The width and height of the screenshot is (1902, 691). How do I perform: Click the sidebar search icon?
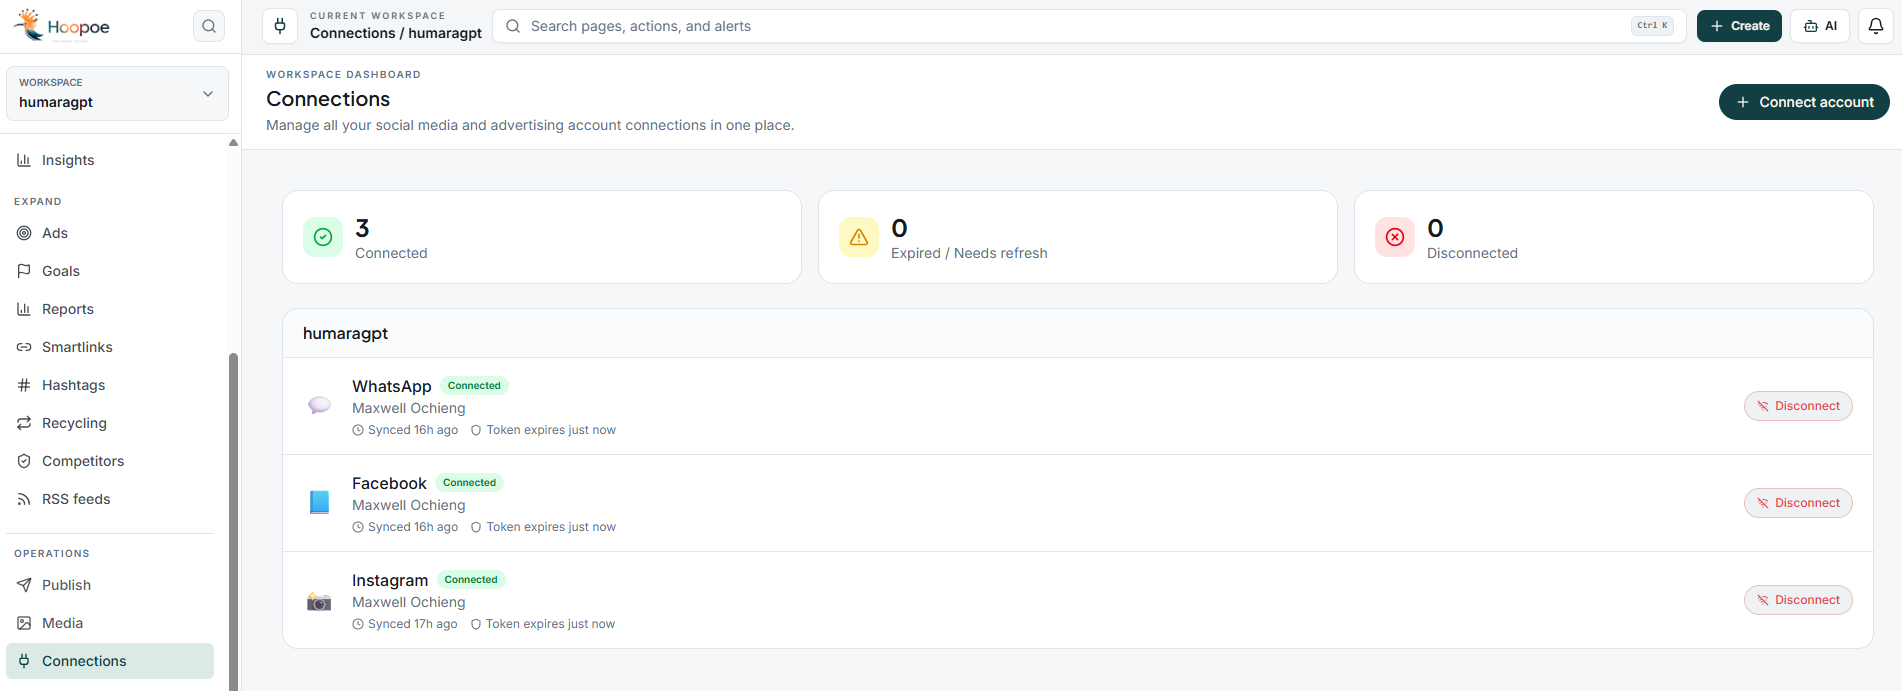tap(208, 26)
